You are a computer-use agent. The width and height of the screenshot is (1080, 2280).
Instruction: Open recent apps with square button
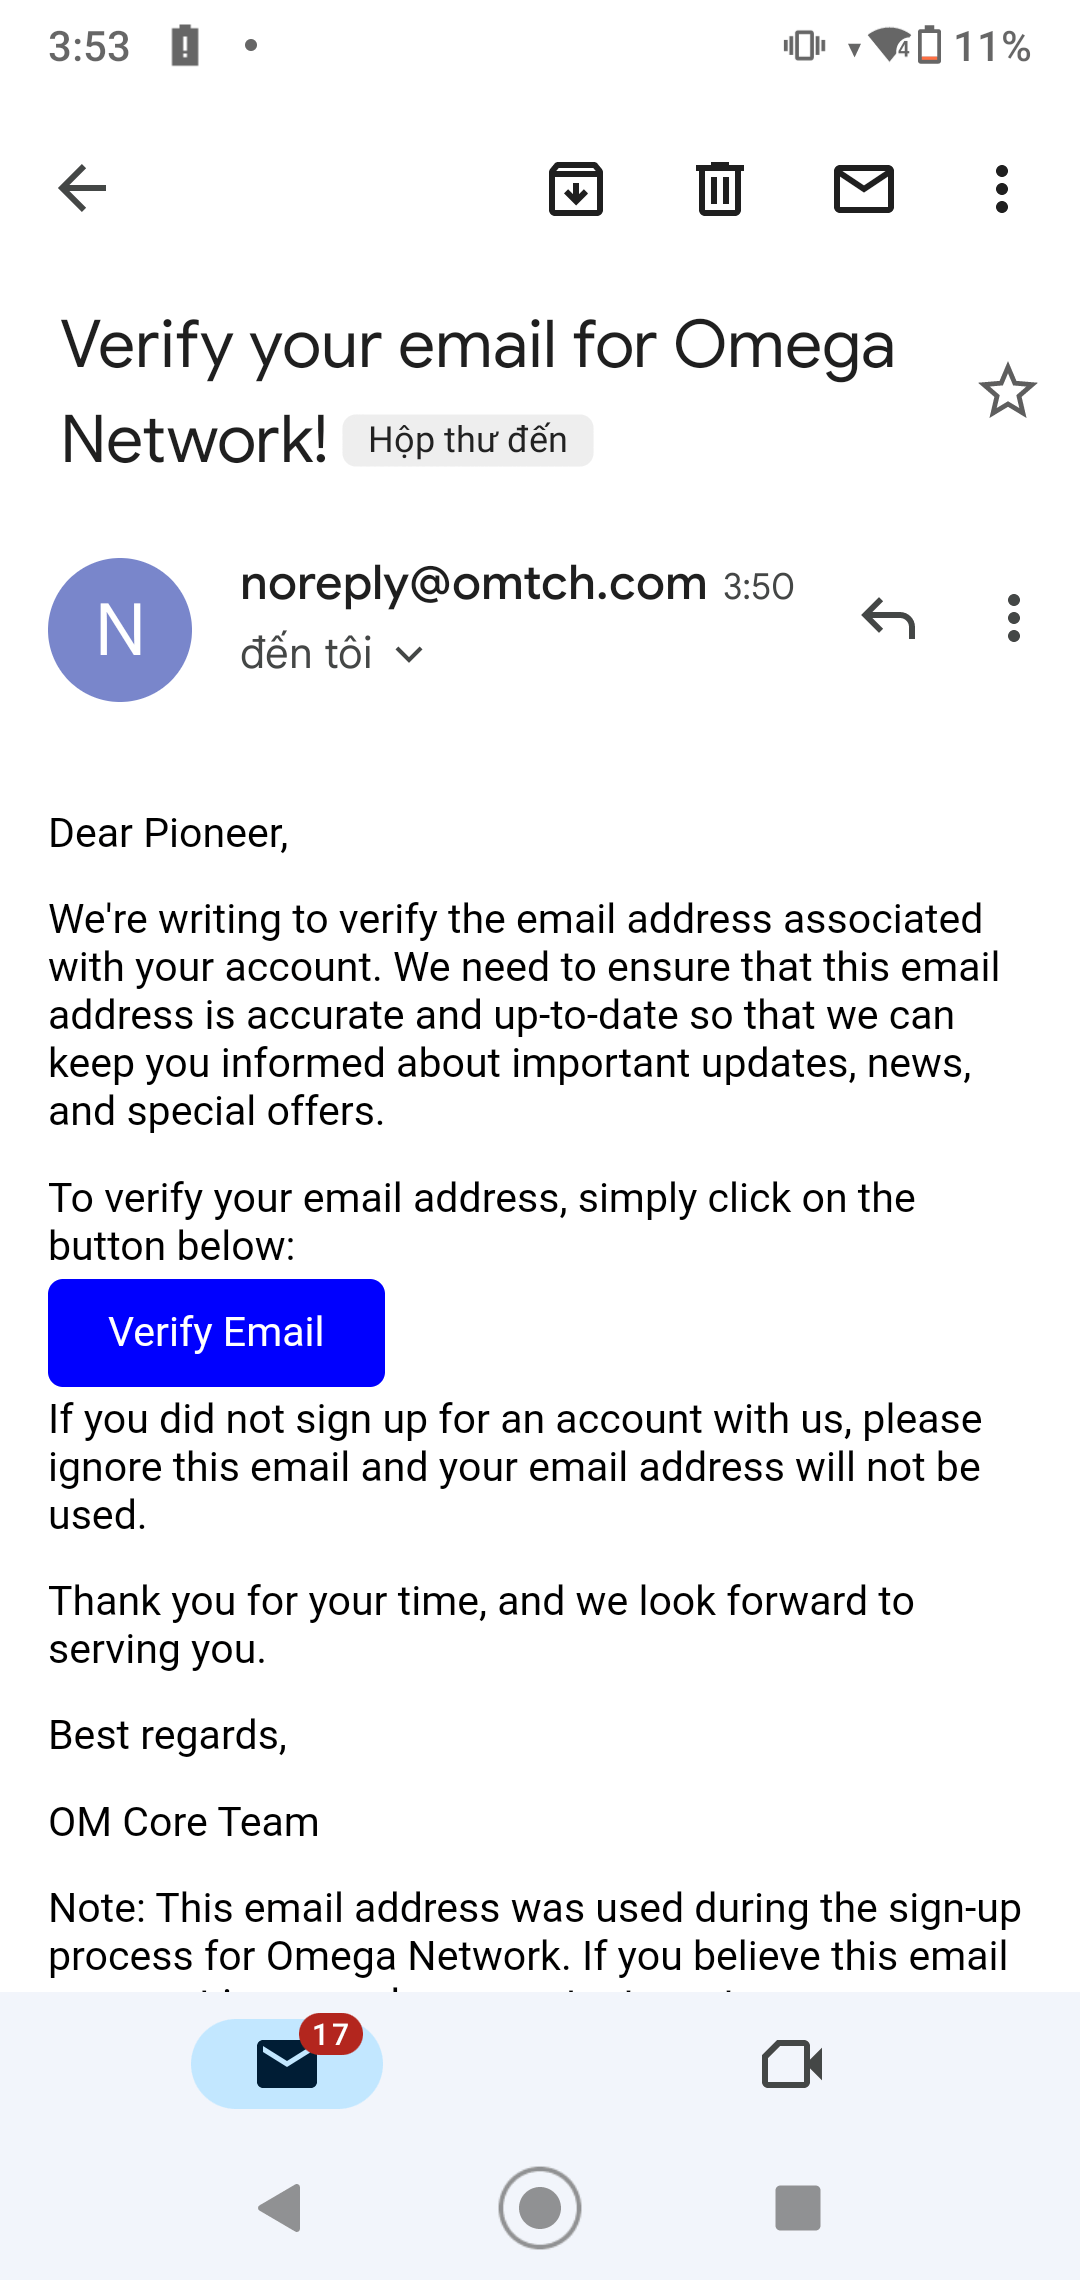point(797,2207)
